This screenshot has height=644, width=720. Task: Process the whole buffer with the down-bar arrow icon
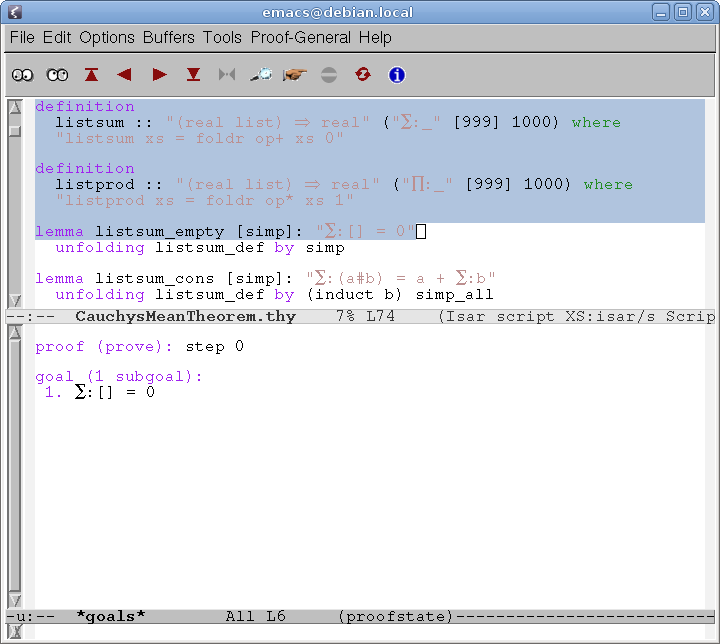pyautogui.click(x=193, y=75)
